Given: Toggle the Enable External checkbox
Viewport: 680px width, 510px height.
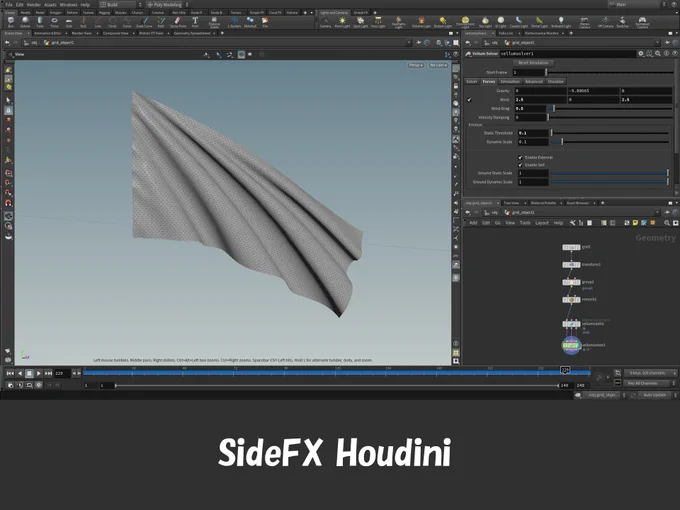Looking at the screenshot, I should click(x=520, y=157).
